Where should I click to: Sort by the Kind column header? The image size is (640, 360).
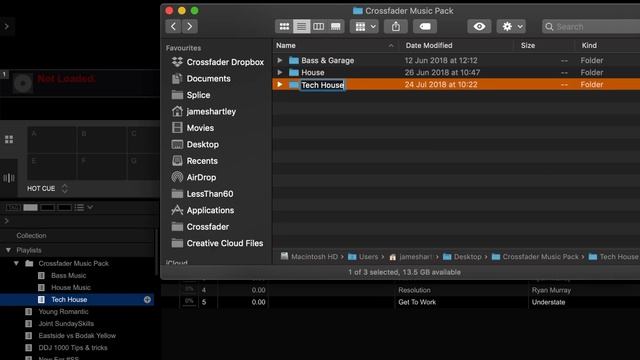point(608,45)
